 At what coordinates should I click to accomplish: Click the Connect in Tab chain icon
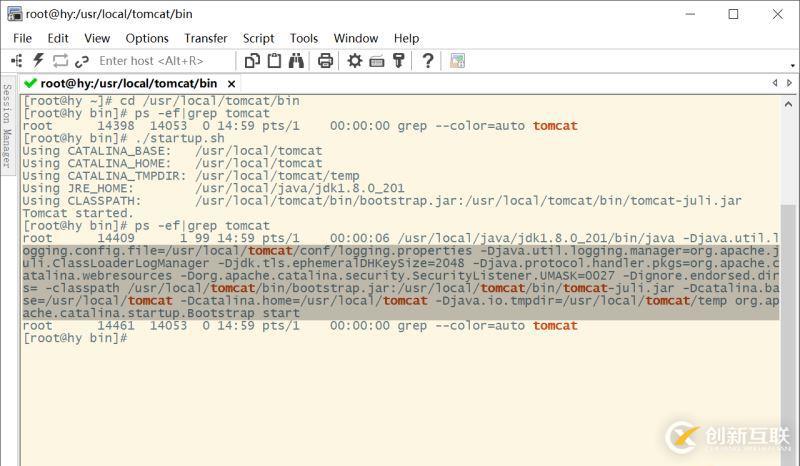click(82, 61)
